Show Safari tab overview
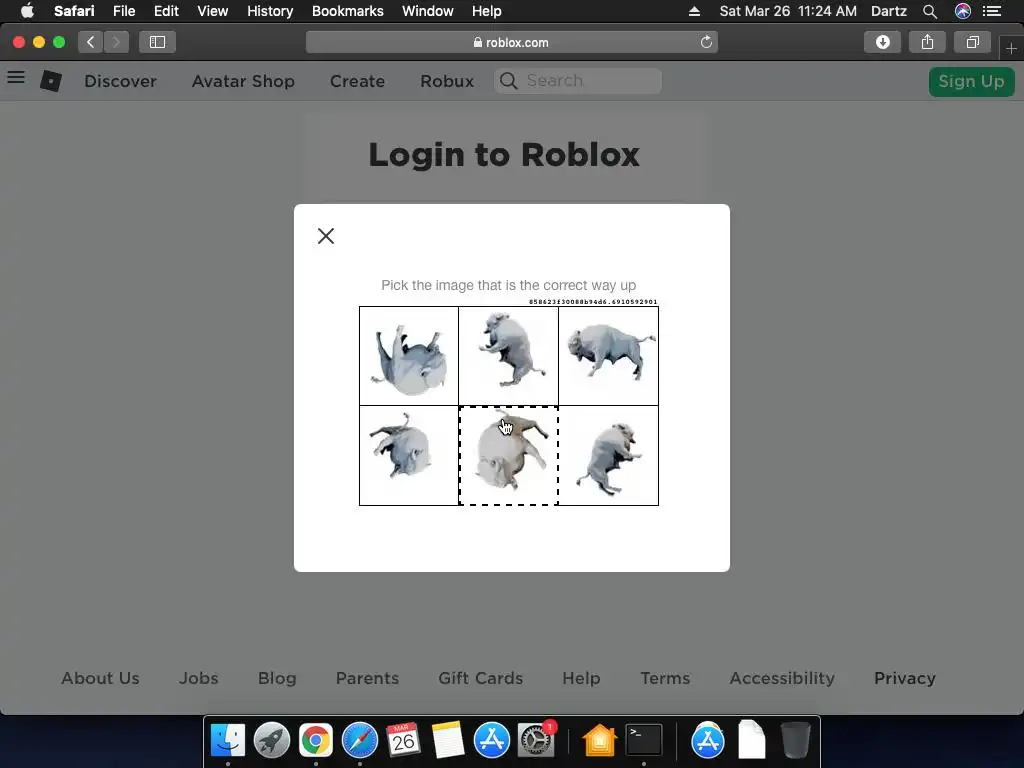Screen dimensions: 1024x768 pyautogui.click(x=972, y=42)
